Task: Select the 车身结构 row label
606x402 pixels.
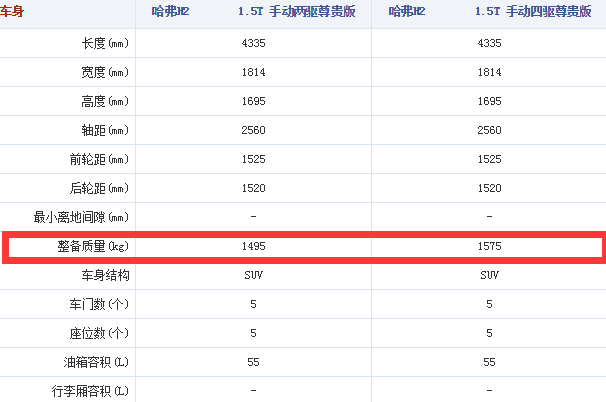Action: click(x=105, y=275)
